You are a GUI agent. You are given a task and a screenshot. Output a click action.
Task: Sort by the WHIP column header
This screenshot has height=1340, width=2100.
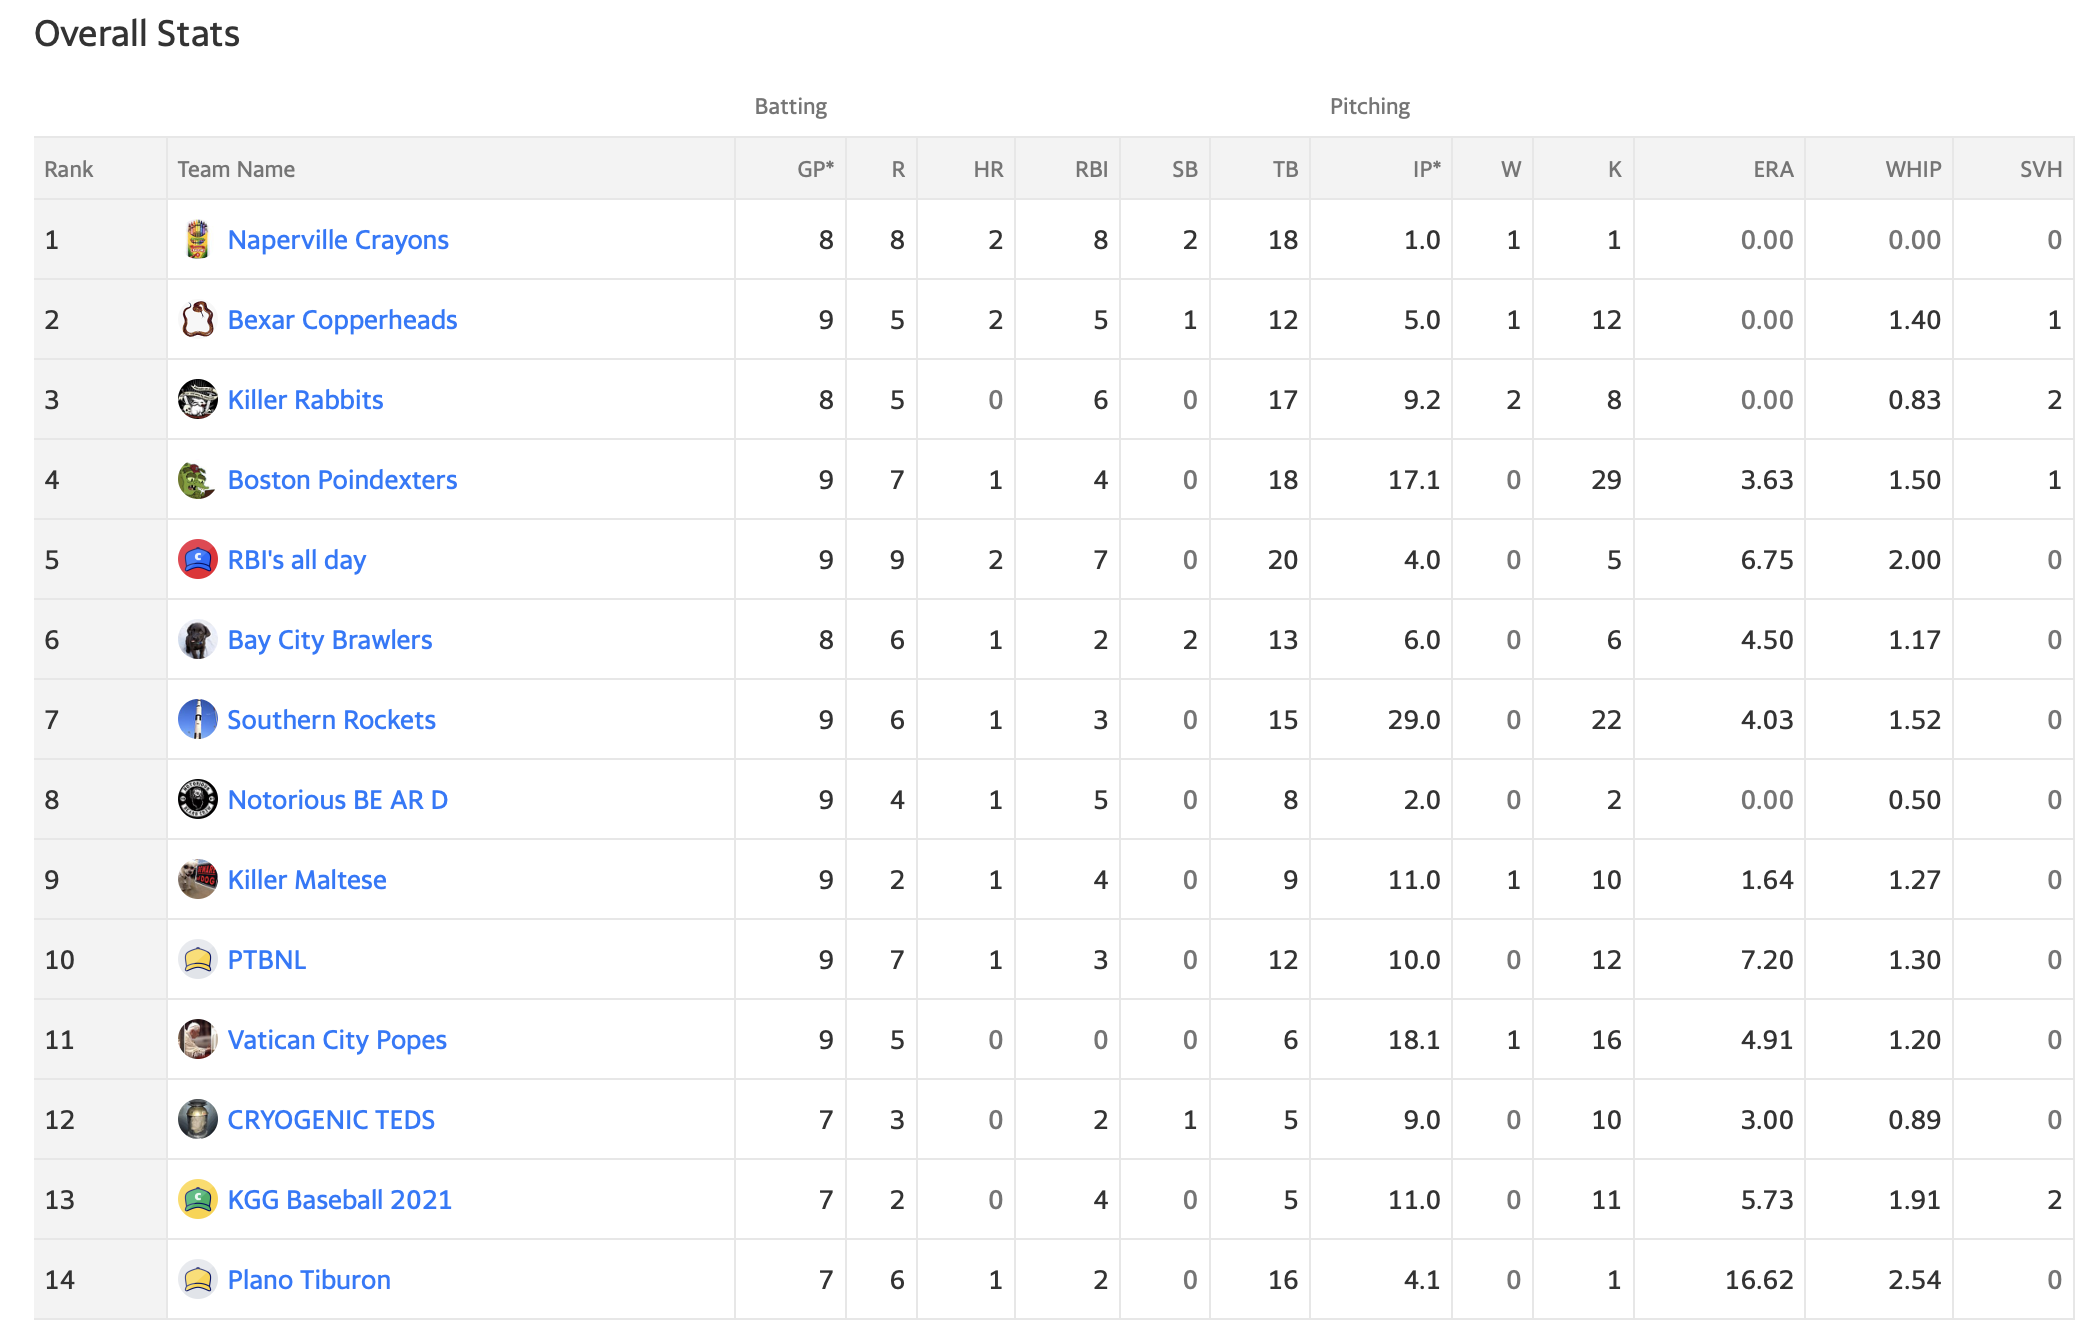(1913, 169)
